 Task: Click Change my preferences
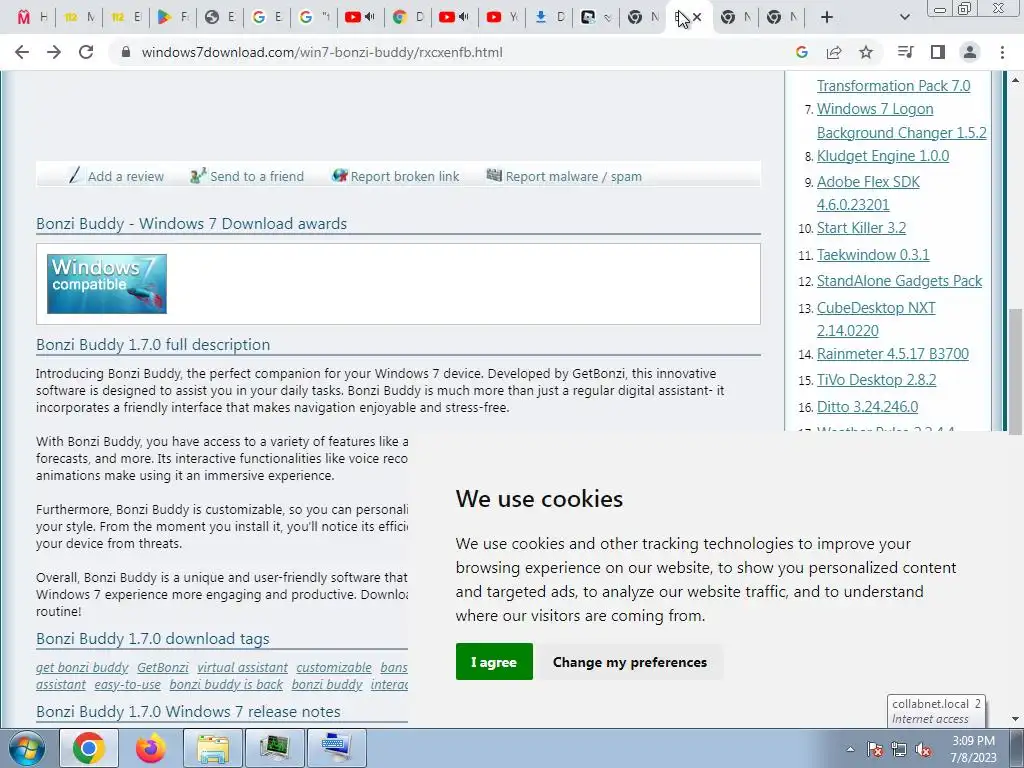[630, 662]
